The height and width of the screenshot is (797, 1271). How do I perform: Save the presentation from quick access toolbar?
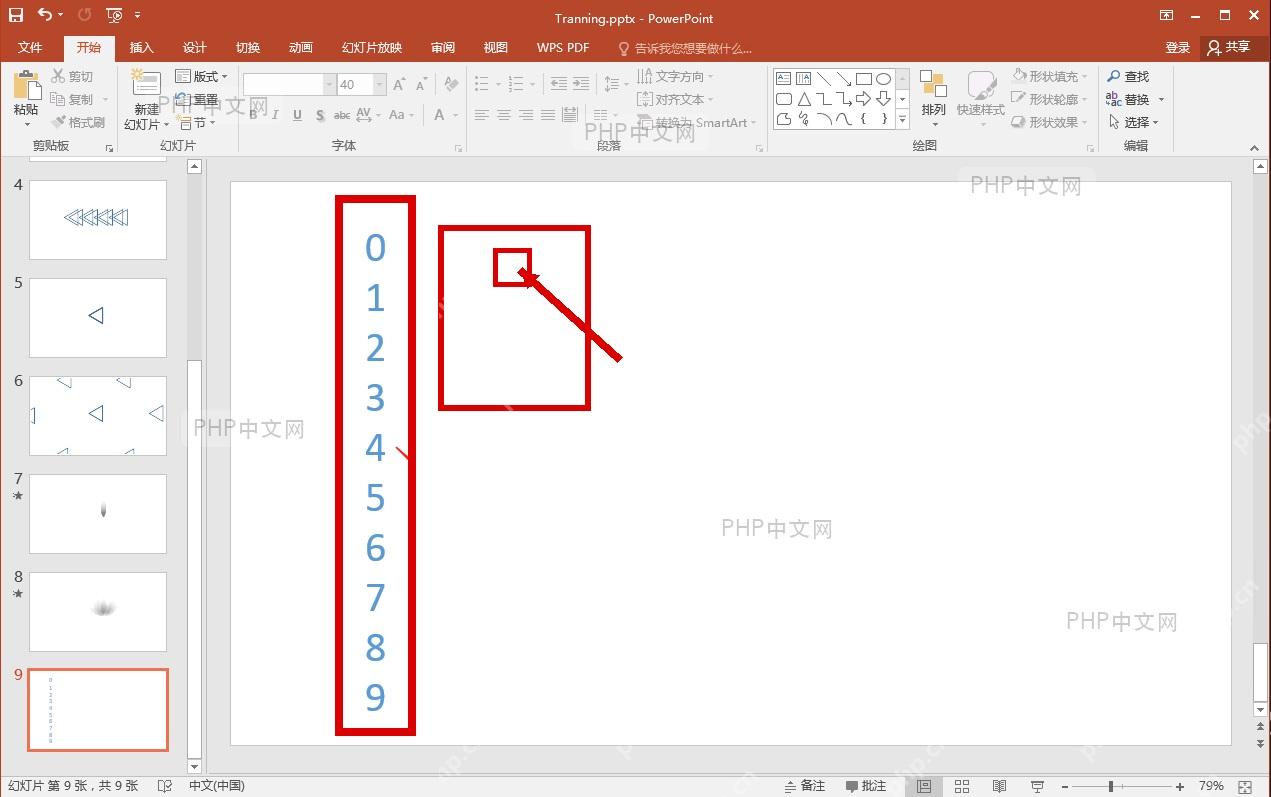tap(16, 15)
